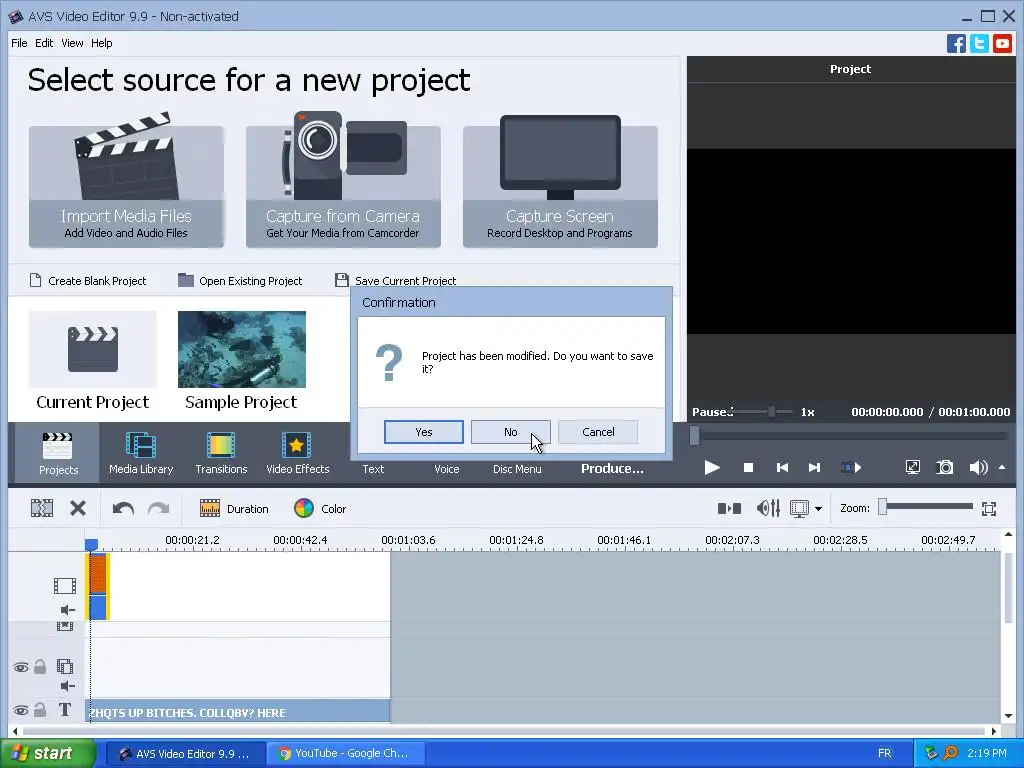This screenshot has width=1024, height=768.
Task: Click the redo arrow
Action: pyautogui.click(x=159, y=508)
